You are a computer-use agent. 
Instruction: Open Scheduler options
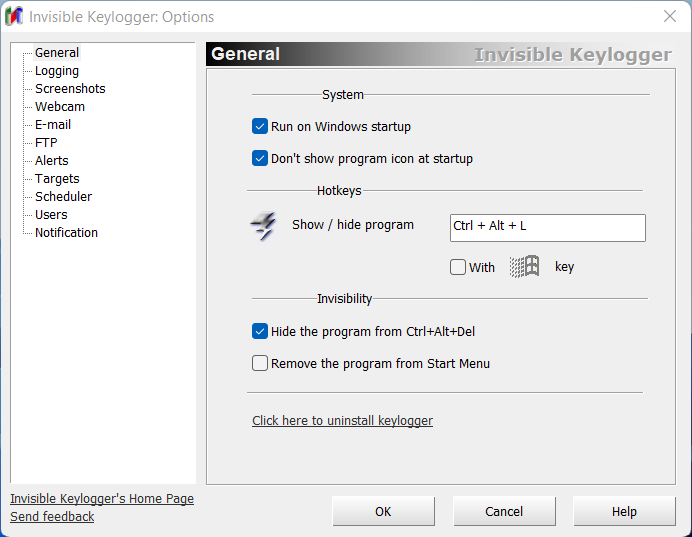(x=64, y=197)
